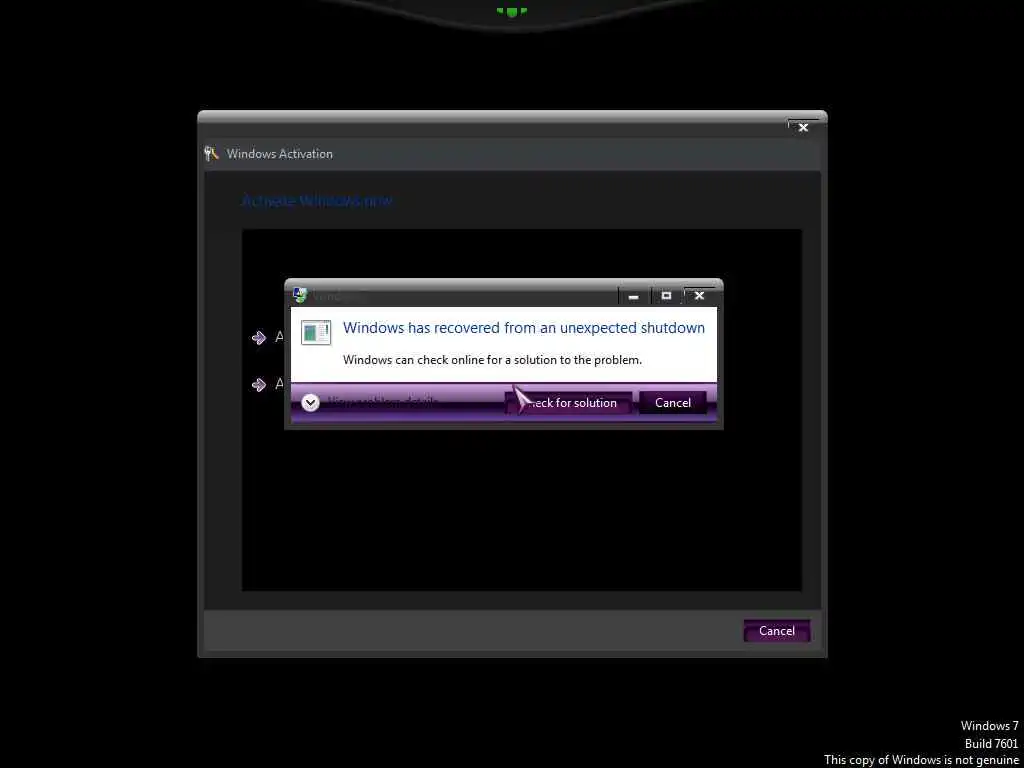Maximize the unexpected shutdown dialog
The image size is (1024, 768).
click(666, 296)
